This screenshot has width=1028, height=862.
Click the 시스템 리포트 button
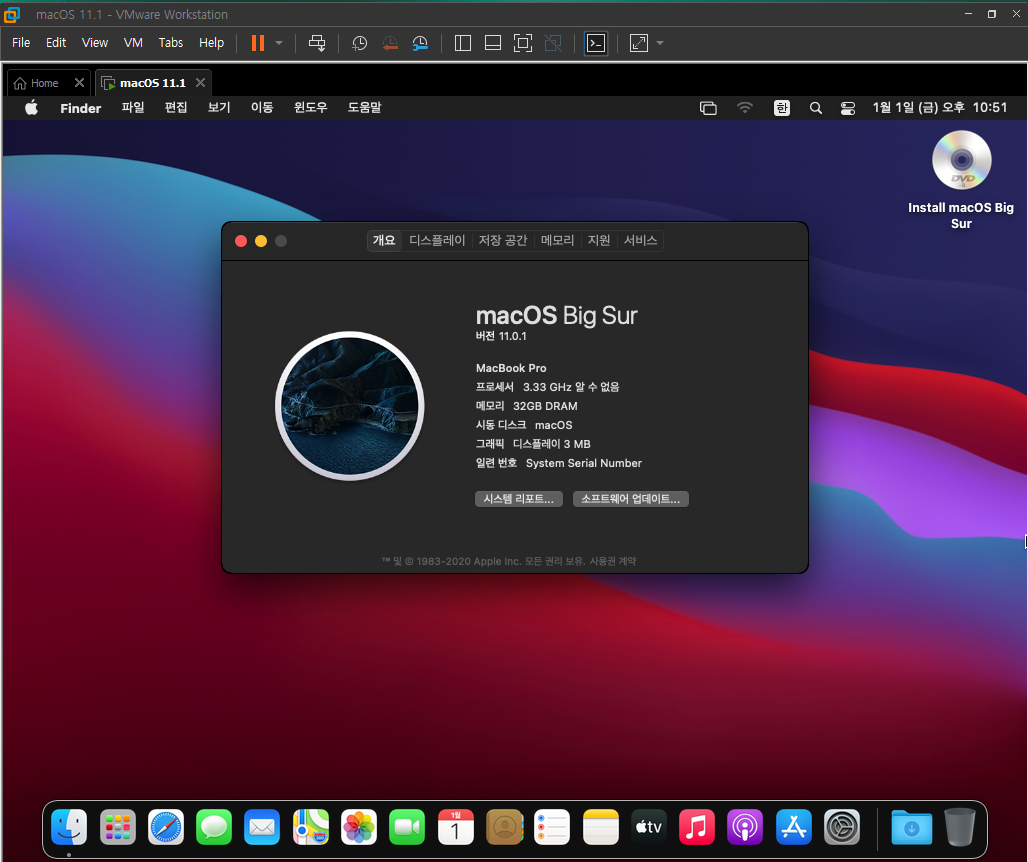(519, 499)
